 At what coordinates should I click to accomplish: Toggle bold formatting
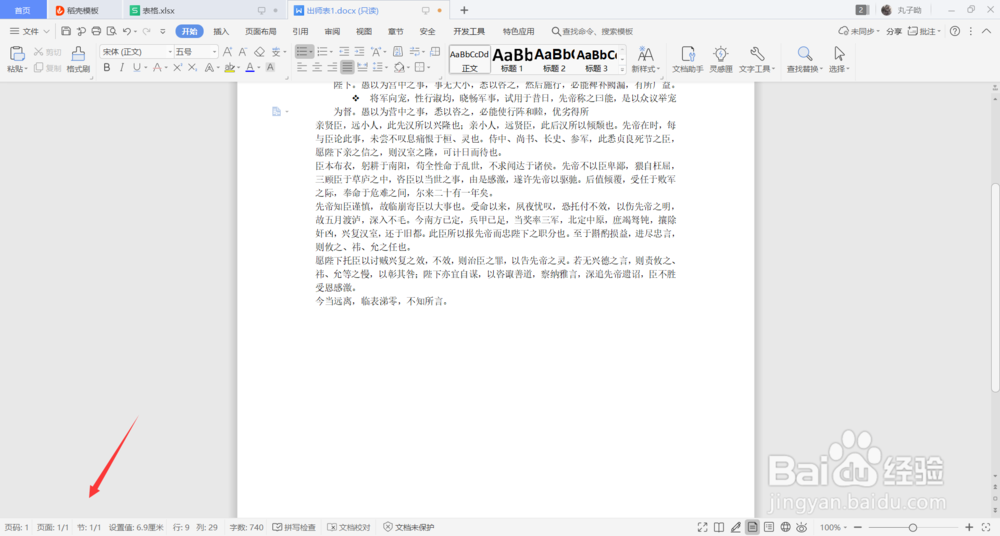coord(107,68)
